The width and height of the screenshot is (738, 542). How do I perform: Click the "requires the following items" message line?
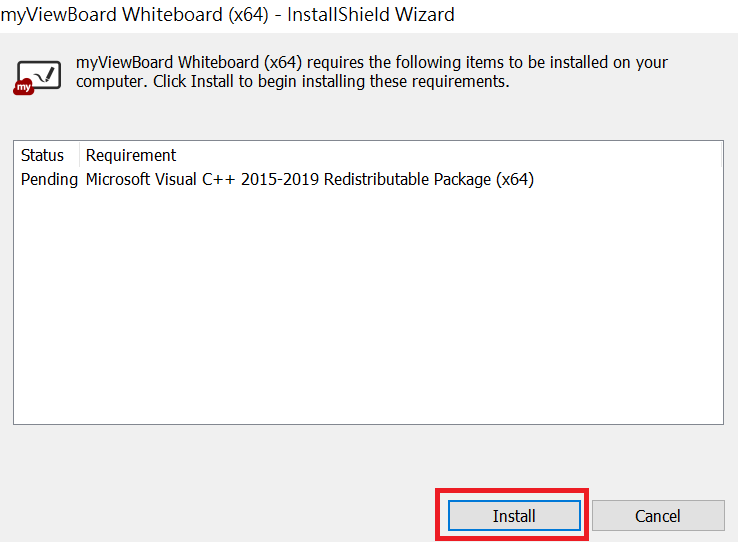click(x=372, y=63)
